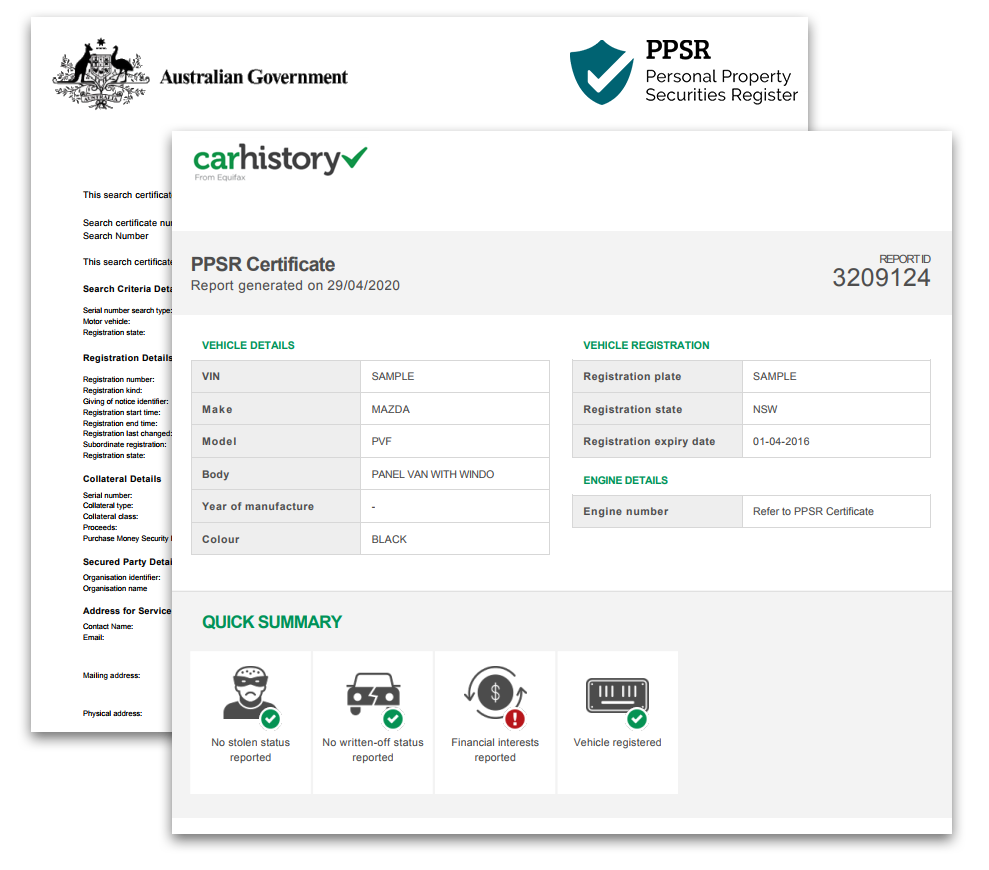The width and height of the screenshot is (989, 870).
Task: Click 'Motor vehicle:' on back document
Action: (106, 322)
